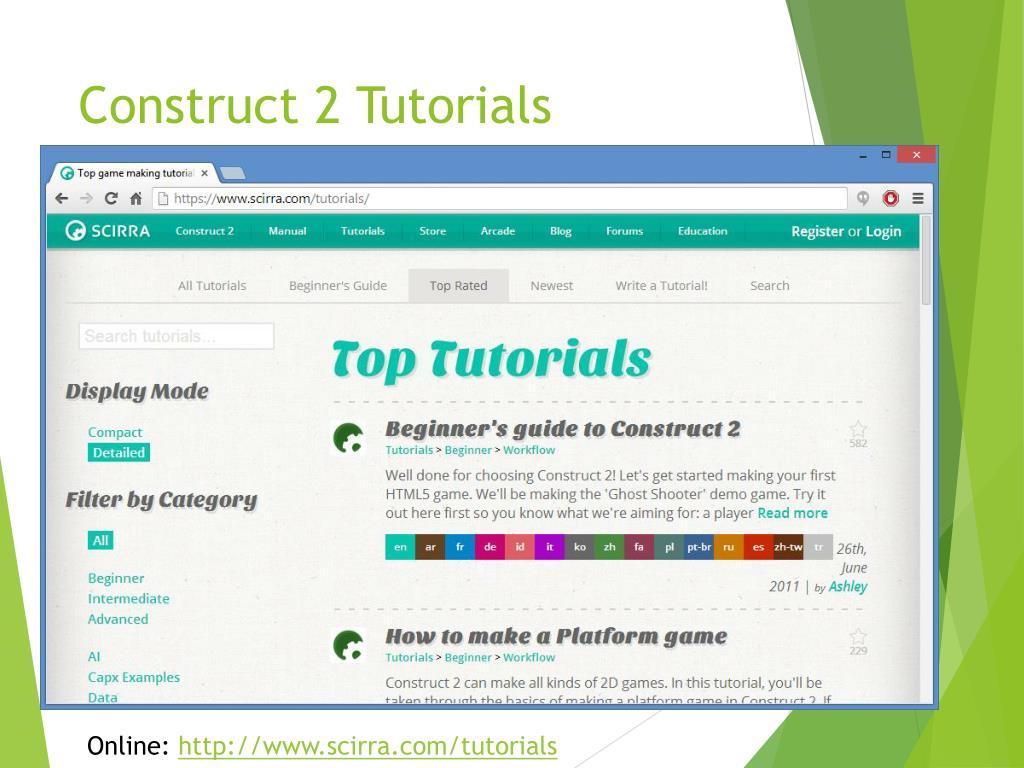Open the browser home icon
Screen dimensions: 1024x768
pyautogui.click(x=136, y=199)
